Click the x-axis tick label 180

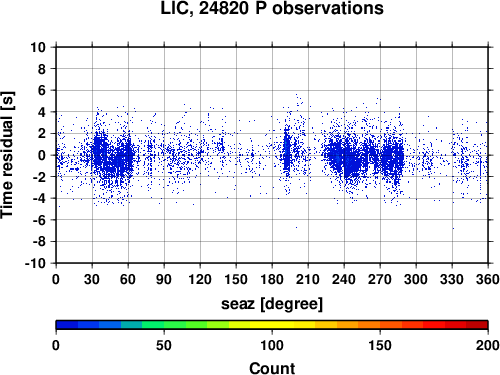pos(272,279)
